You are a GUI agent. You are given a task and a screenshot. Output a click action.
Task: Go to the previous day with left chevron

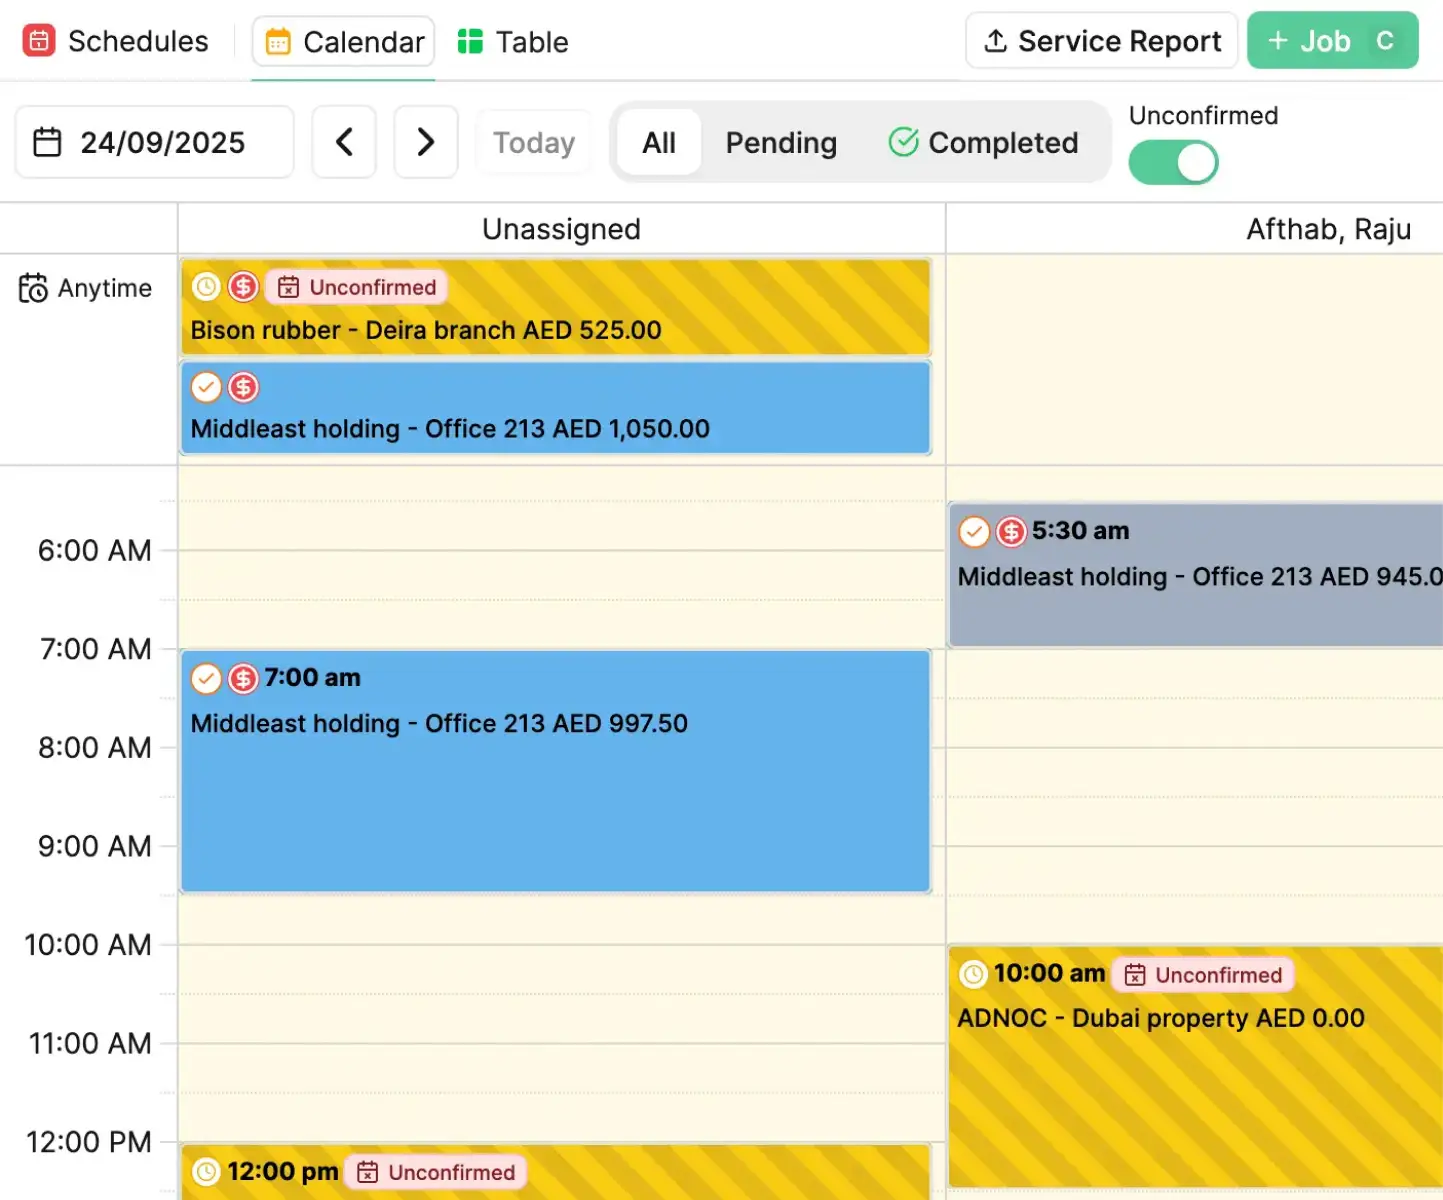pos(344,142)
